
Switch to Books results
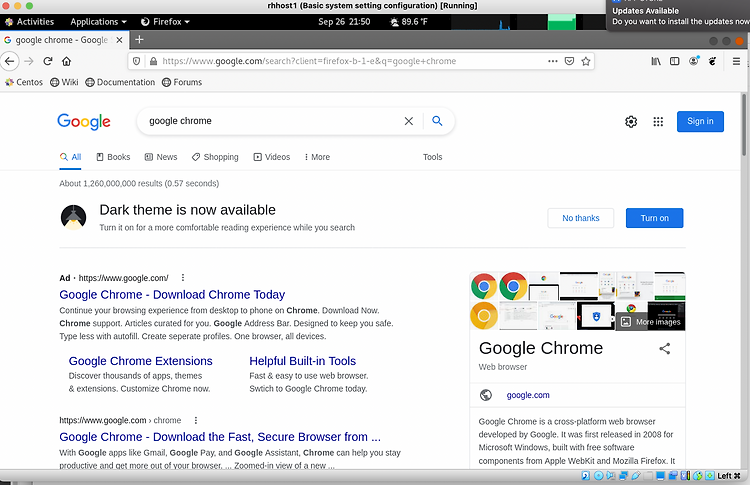click(x=113, y=157)
